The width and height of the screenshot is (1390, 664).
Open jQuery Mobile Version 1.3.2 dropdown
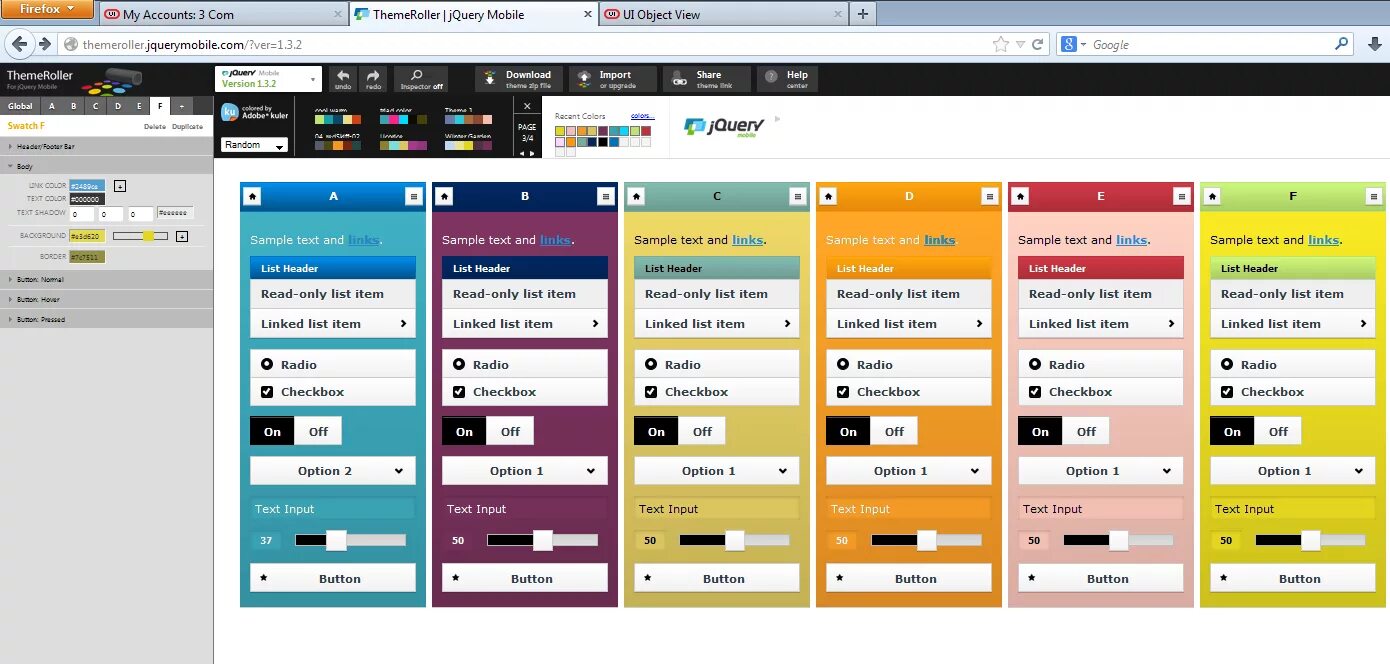(x=268, y=79)
